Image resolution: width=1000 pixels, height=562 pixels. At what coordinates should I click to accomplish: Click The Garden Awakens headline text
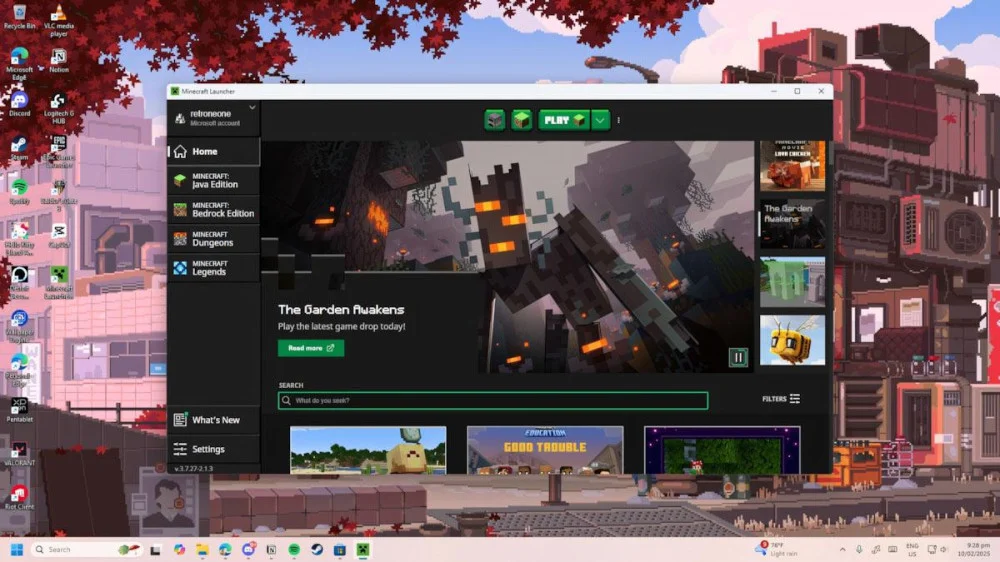[x=341, y=309]
